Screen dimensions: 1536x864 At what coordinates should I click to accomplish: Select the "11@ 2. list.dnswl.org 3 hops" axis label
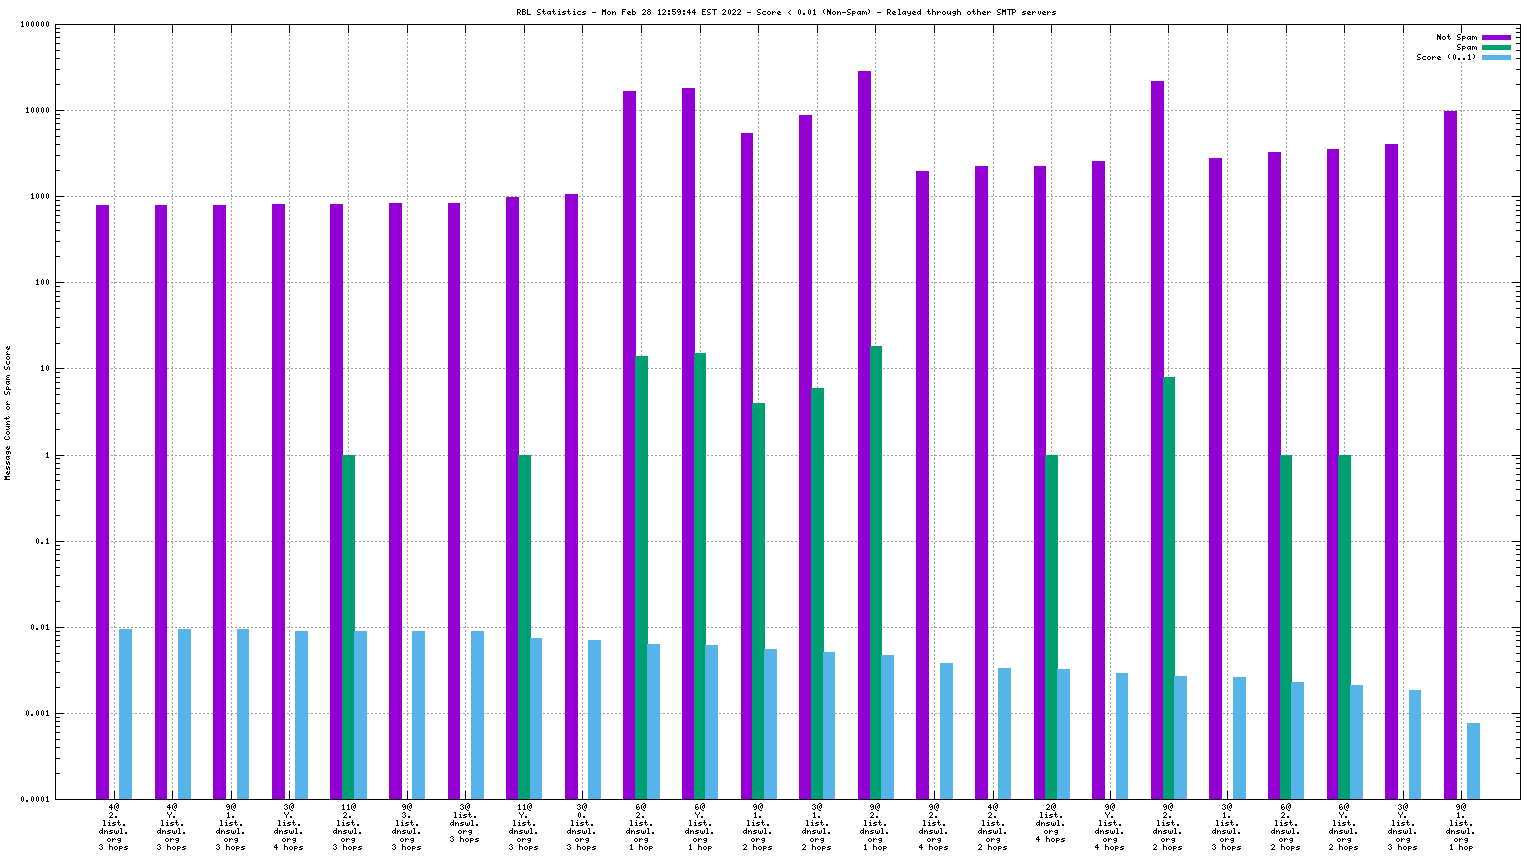(348, 826)
